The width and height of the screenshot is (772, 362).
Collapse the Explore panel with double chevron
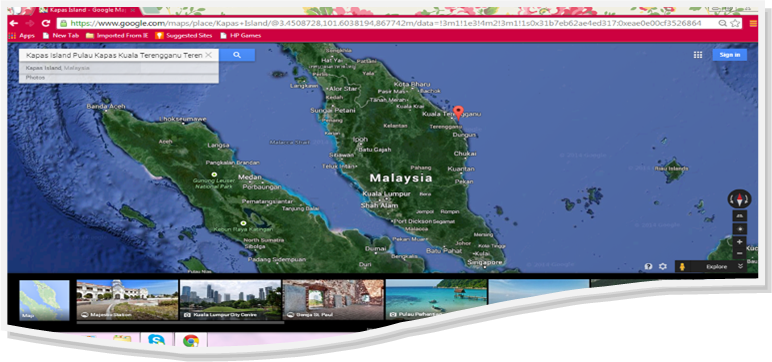coord(740,266)
